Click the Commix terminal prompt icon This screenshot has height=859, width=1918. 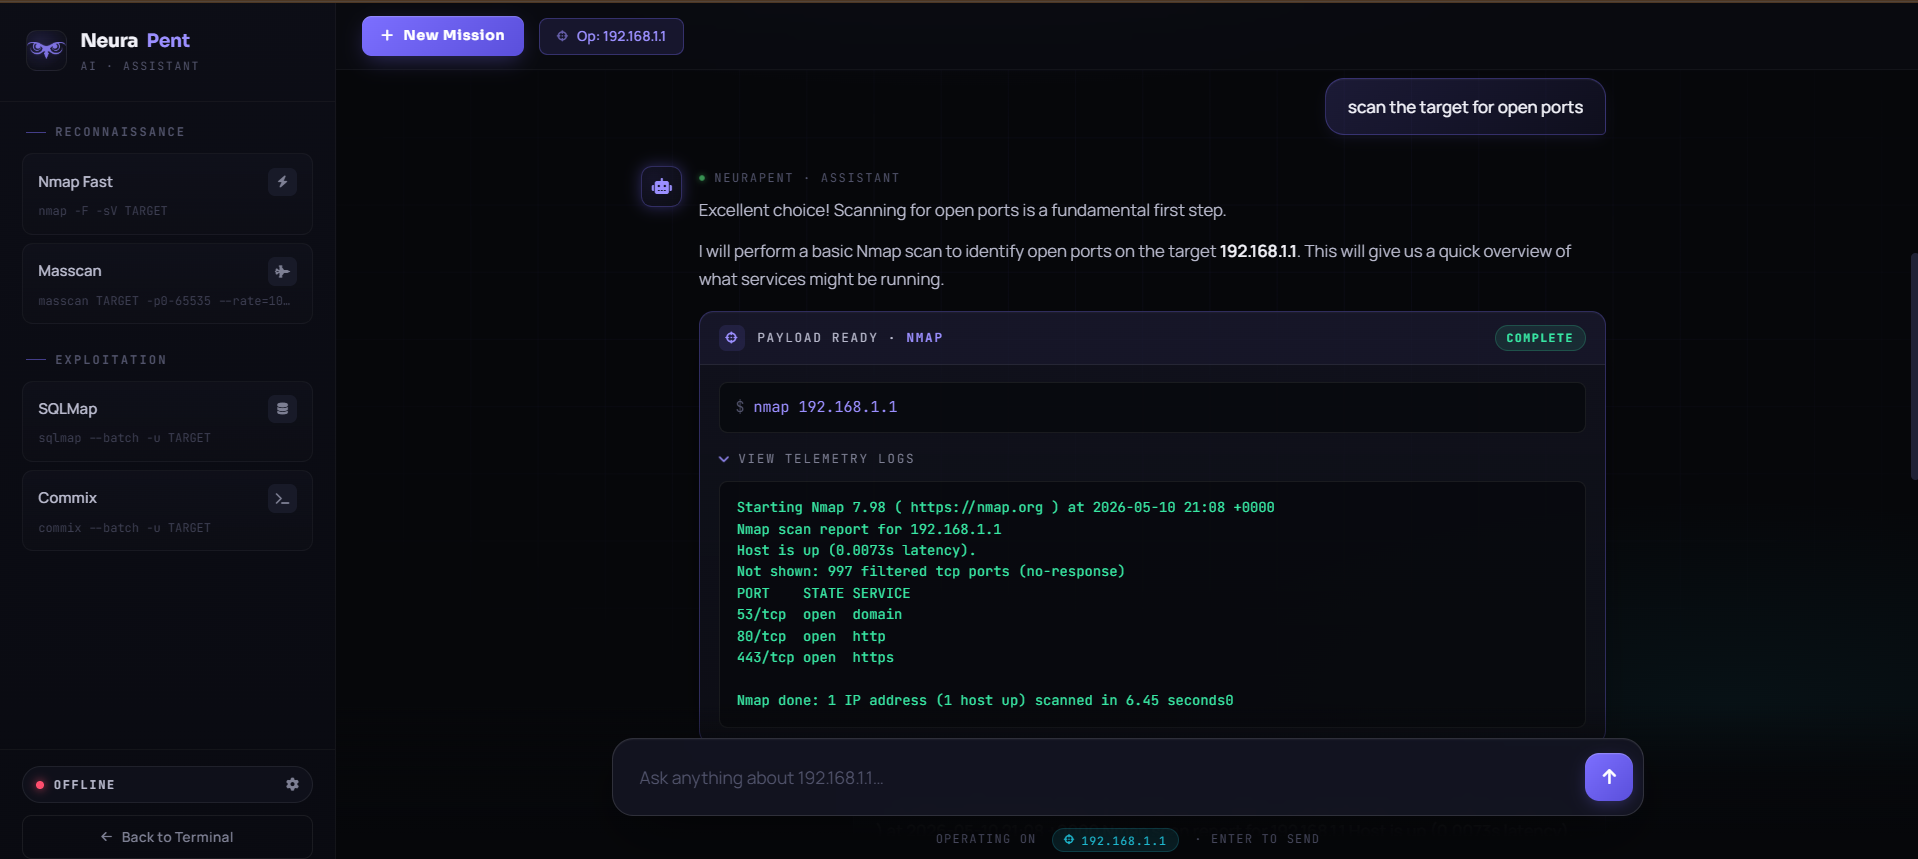[x=282, y=498]
